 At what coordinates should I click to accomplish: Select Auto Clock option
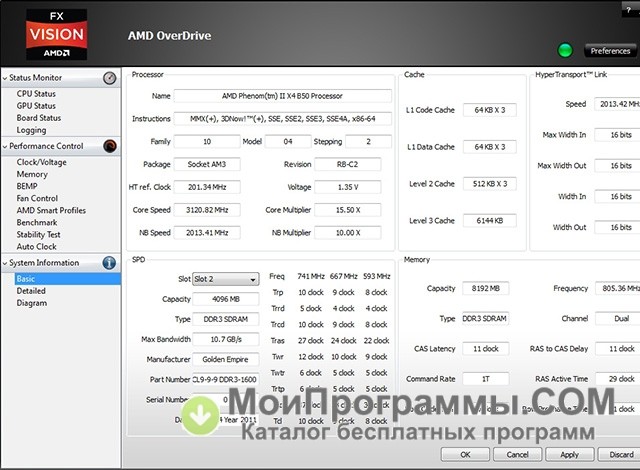pyautogui.click(x=36, y=246)
